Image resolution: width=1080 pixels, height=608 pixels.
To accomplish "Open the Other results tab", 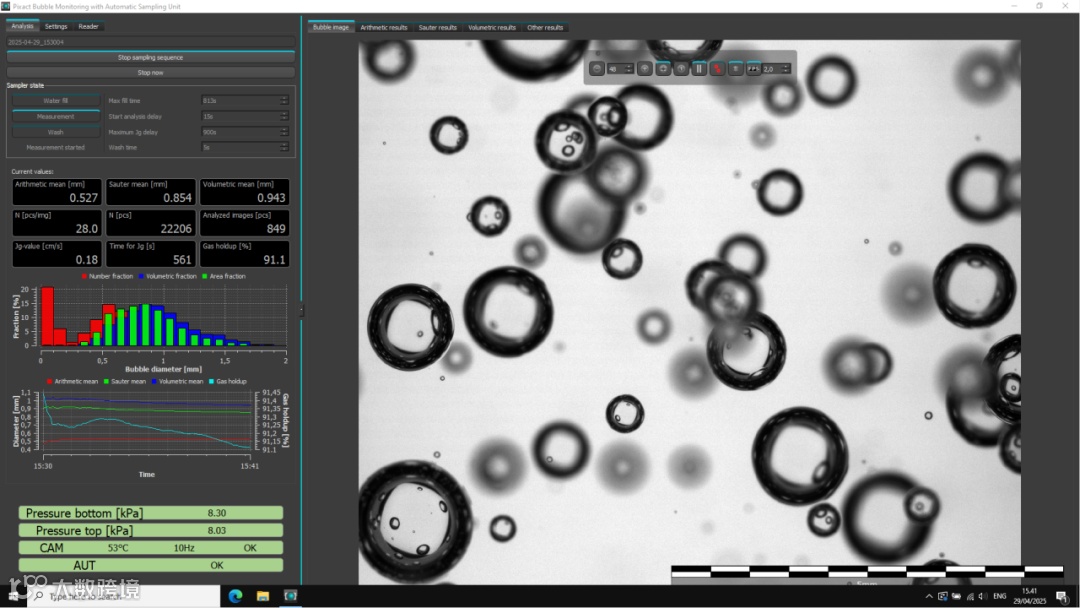I will pyautogui.click(x=545, y=28).
